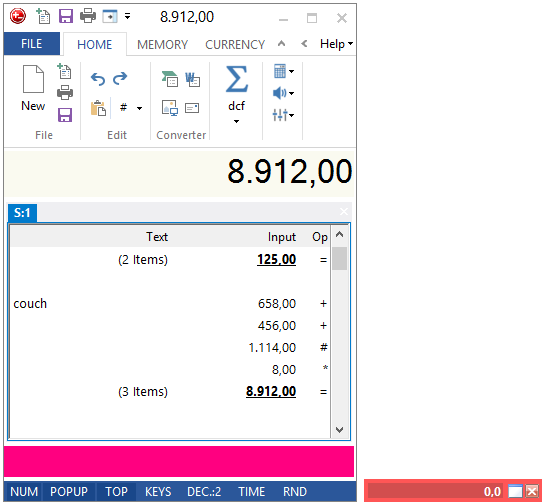Viewport: 545px width, 504px height.
Task: Click the picture-and-monitor converter icon
Action: click(170, 108)
